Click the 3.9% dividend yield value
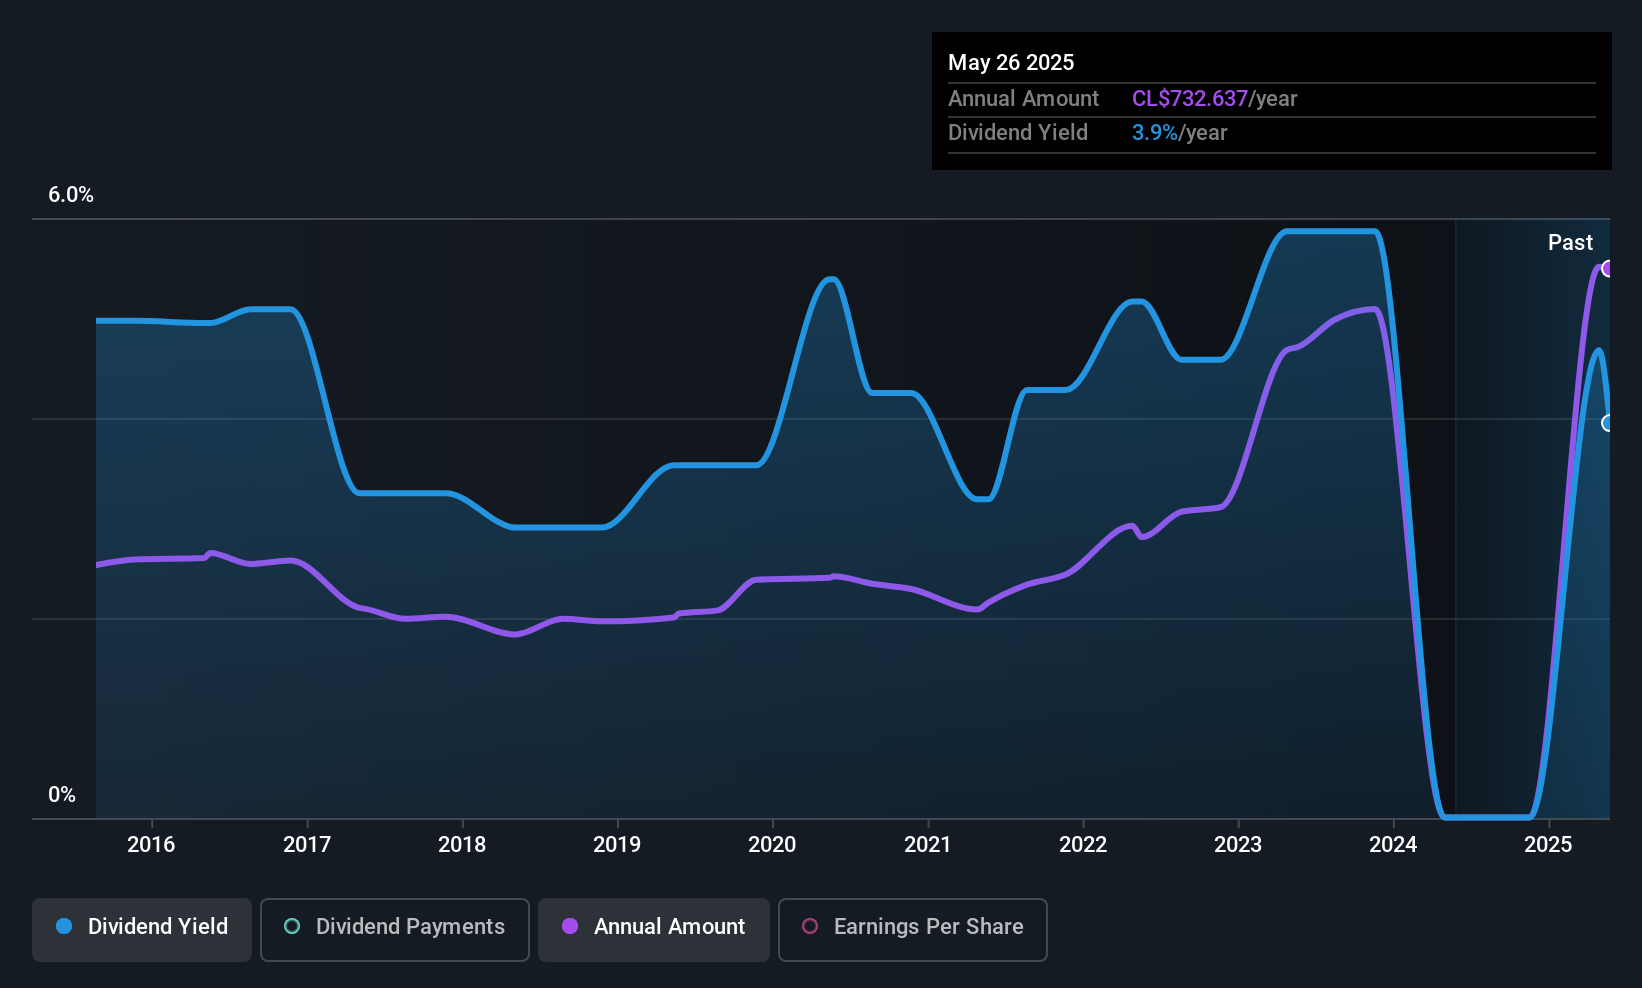 coord(1155,132)
